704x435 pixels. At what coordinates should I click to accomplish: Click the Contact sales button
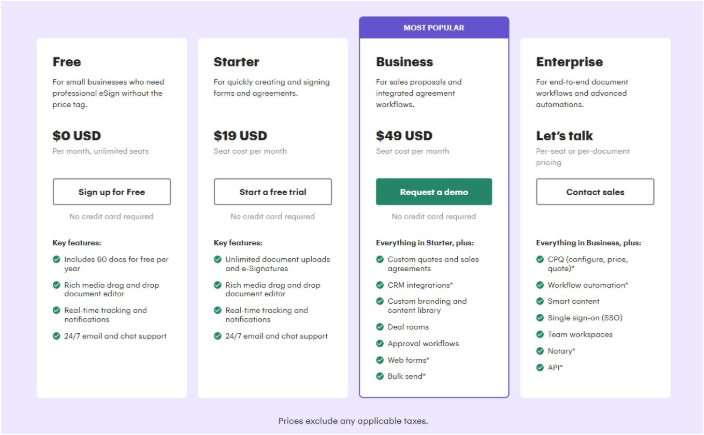[x=595, y=191]
